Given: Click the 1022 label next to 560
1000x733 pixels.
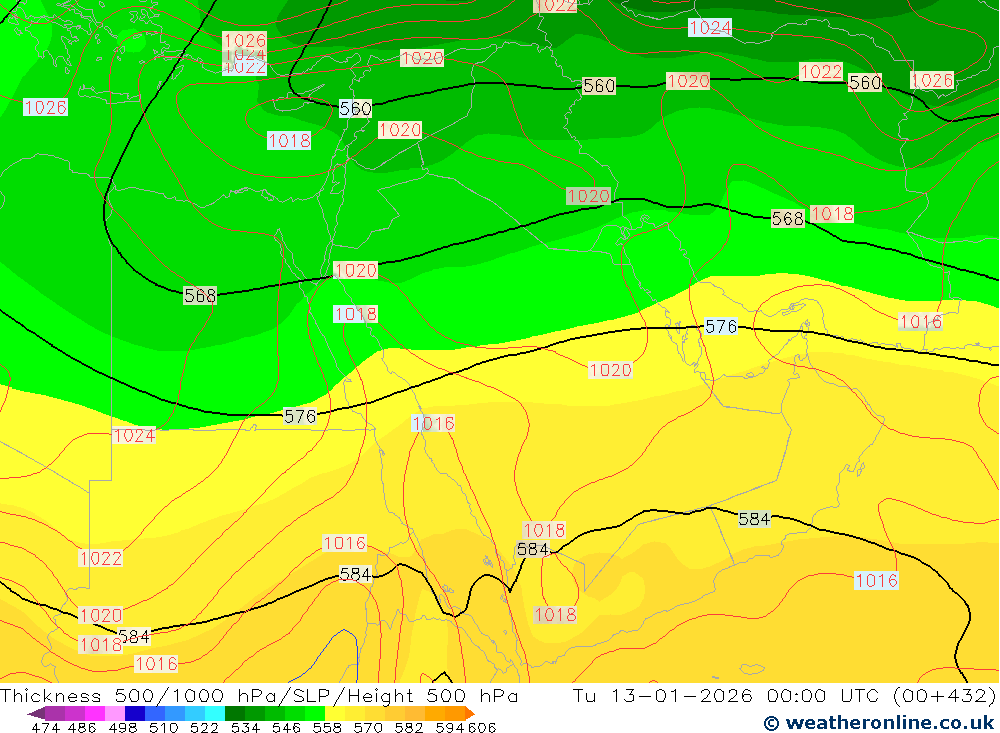Looking at the screenshot, I should pyautogui.click(x=821, y=71).
